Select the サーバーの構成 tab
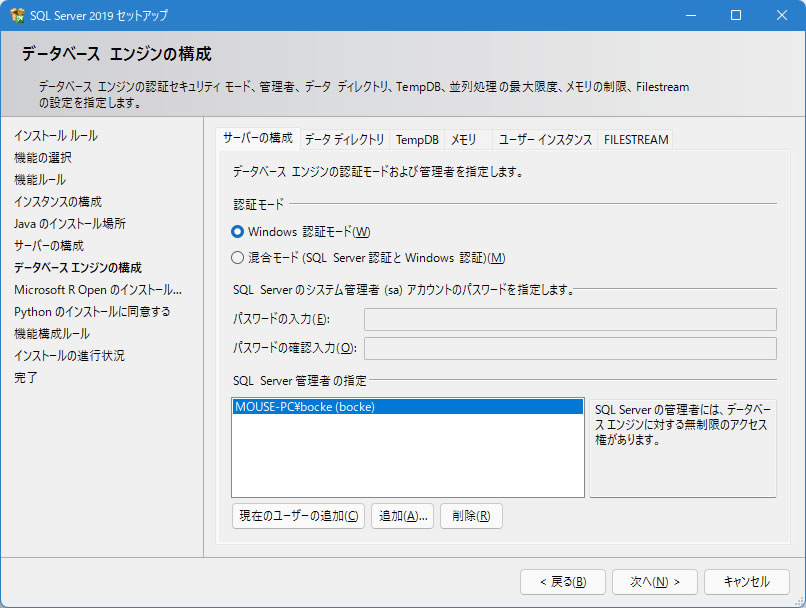Viewport: 806px width, 608px height. (x=257, y=138)
